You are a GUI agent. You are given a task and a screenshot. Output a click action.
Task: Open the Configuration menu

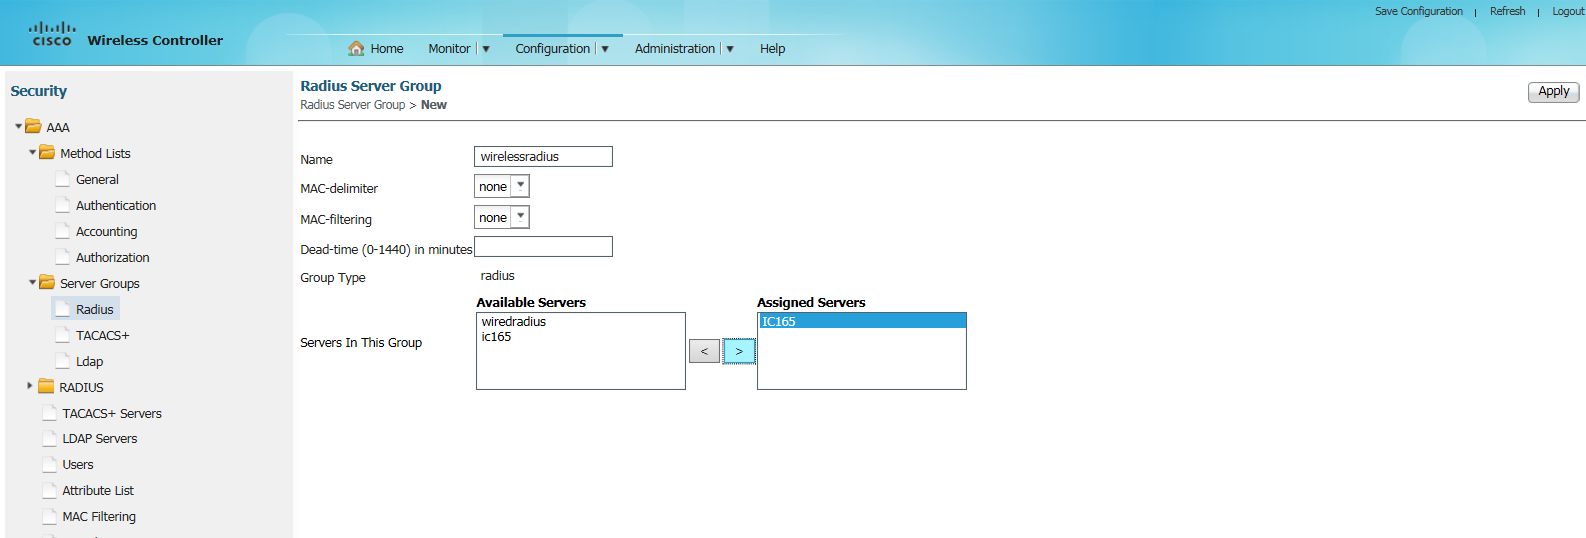coord(553,48)
